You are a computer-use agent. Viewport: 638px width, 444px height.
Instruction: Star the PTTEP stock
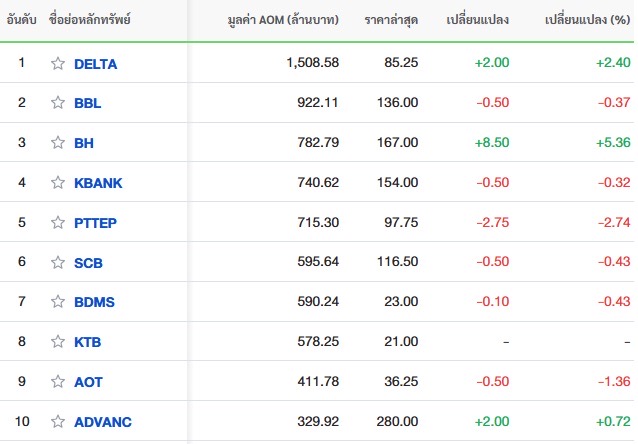pos(58,222)
